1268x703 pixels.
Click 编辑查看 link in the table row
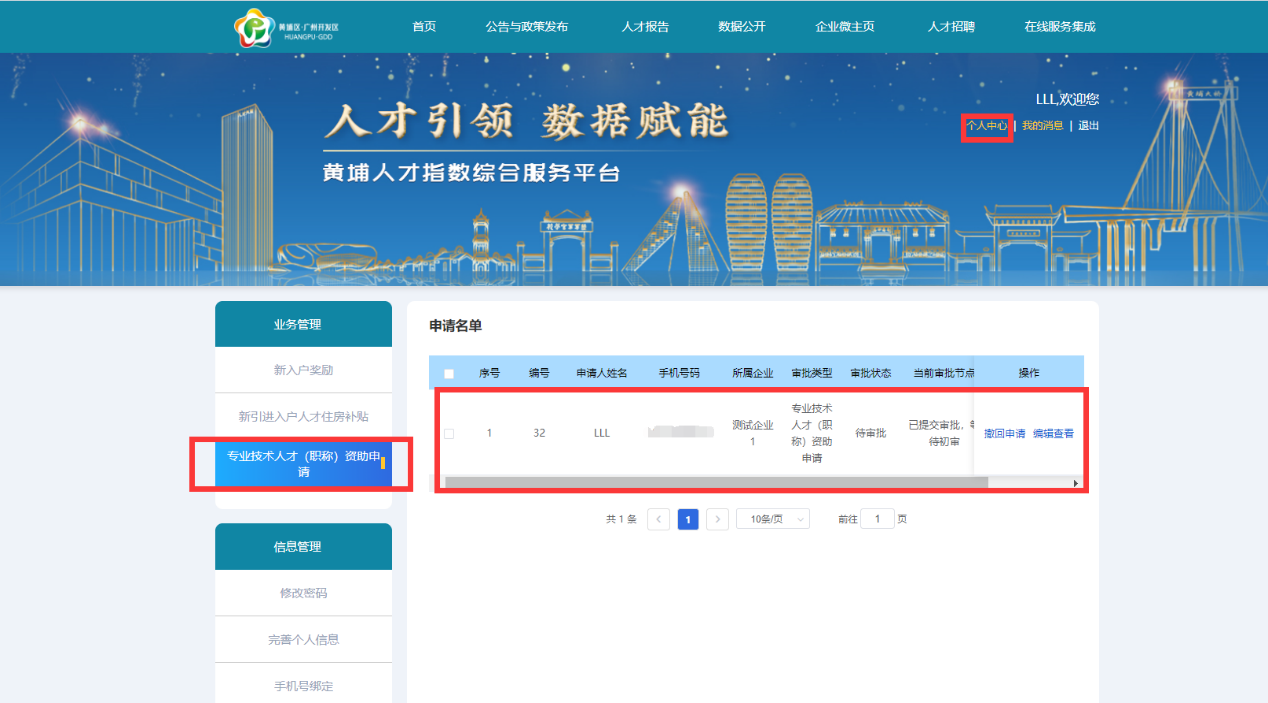[x=1053, y=433]
